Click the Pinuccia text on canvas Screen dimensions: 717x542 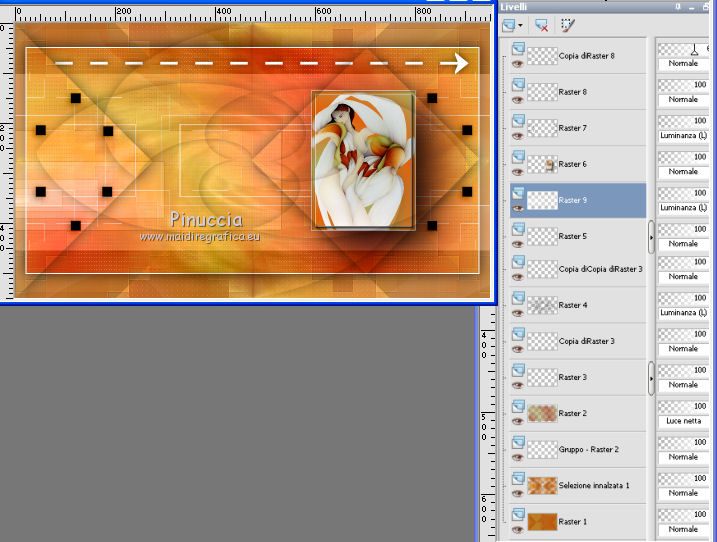coord(206,220)
